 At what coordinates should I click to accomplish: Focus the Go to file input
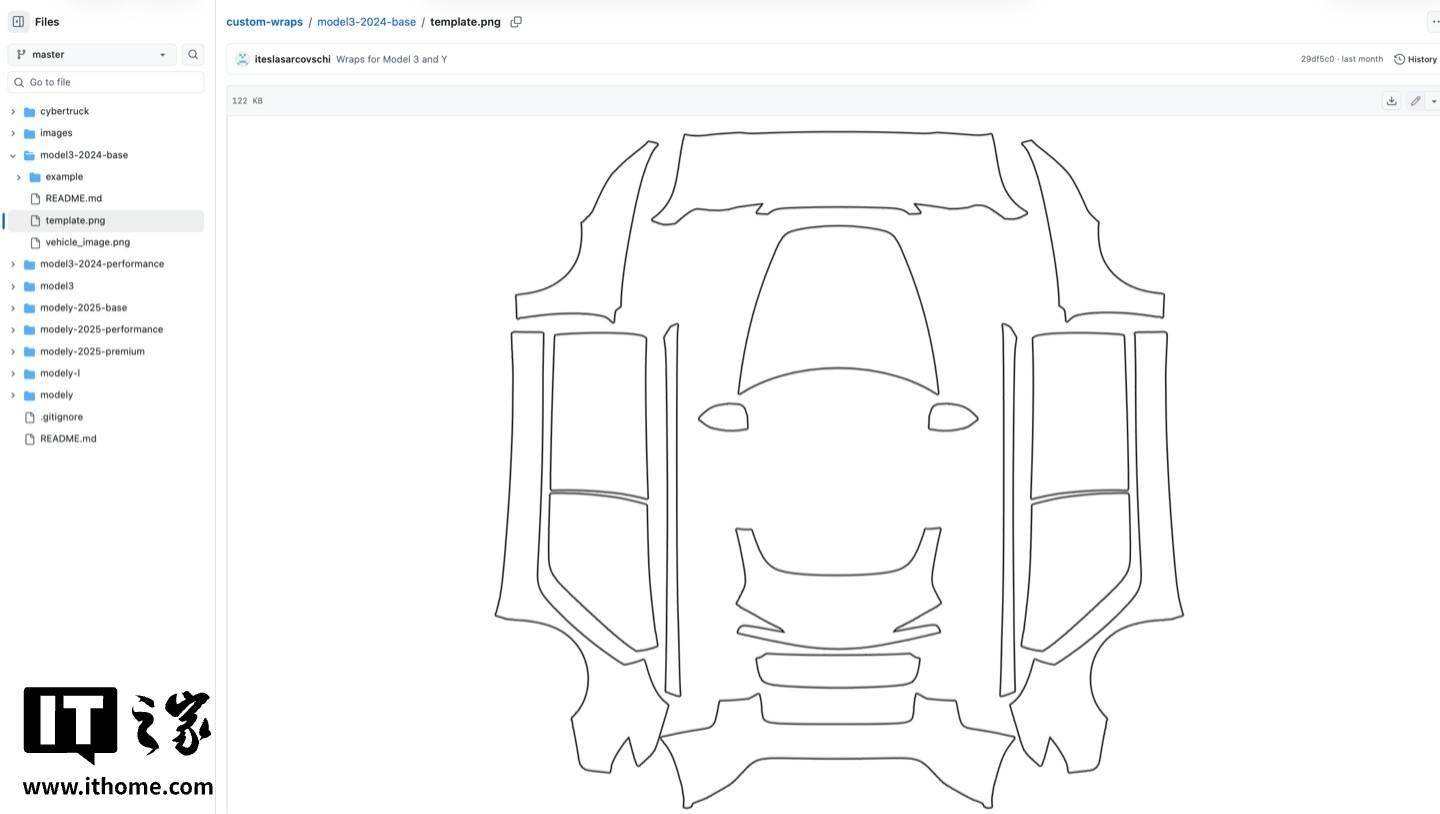click(x=106, y=82)
